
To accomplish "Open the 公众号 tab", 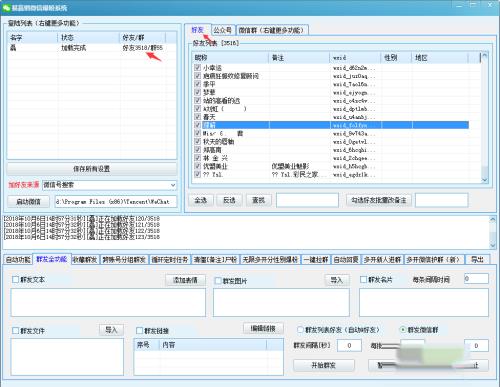I will [222, 30].
